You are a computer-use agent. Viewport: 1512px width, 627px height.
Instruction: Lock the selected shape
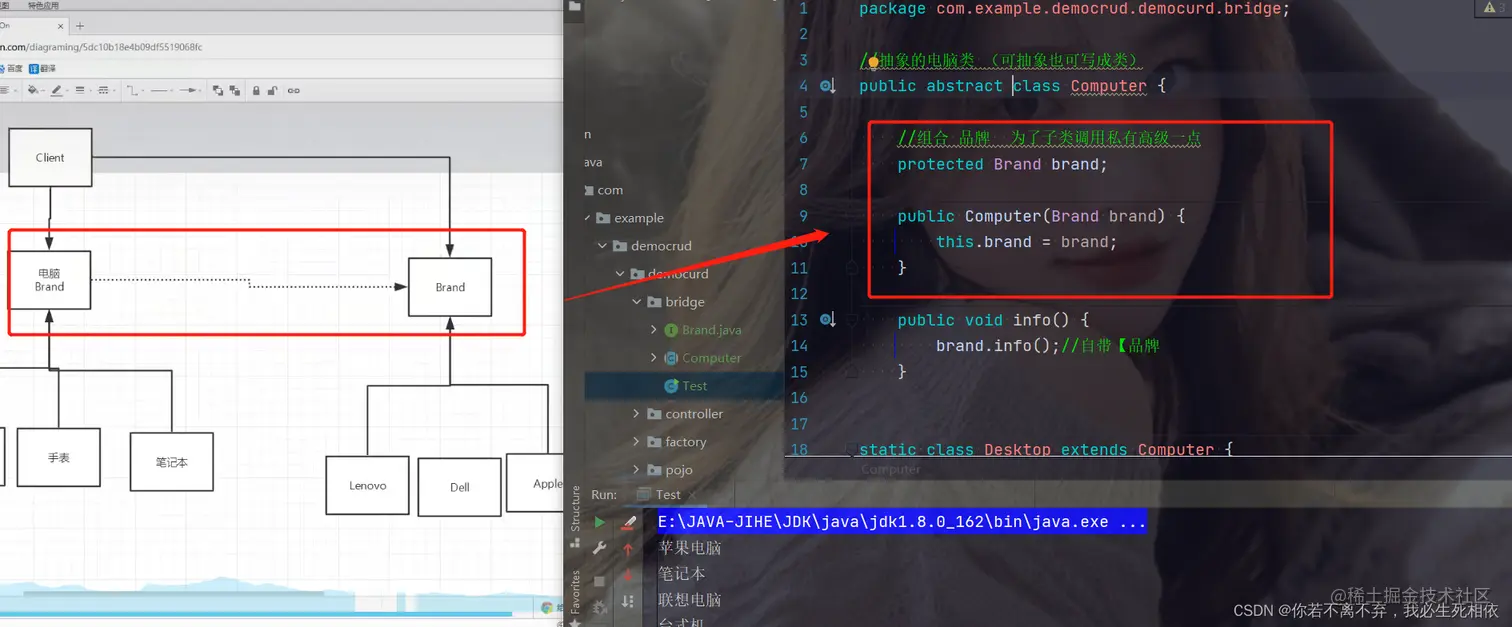point(256,90)
